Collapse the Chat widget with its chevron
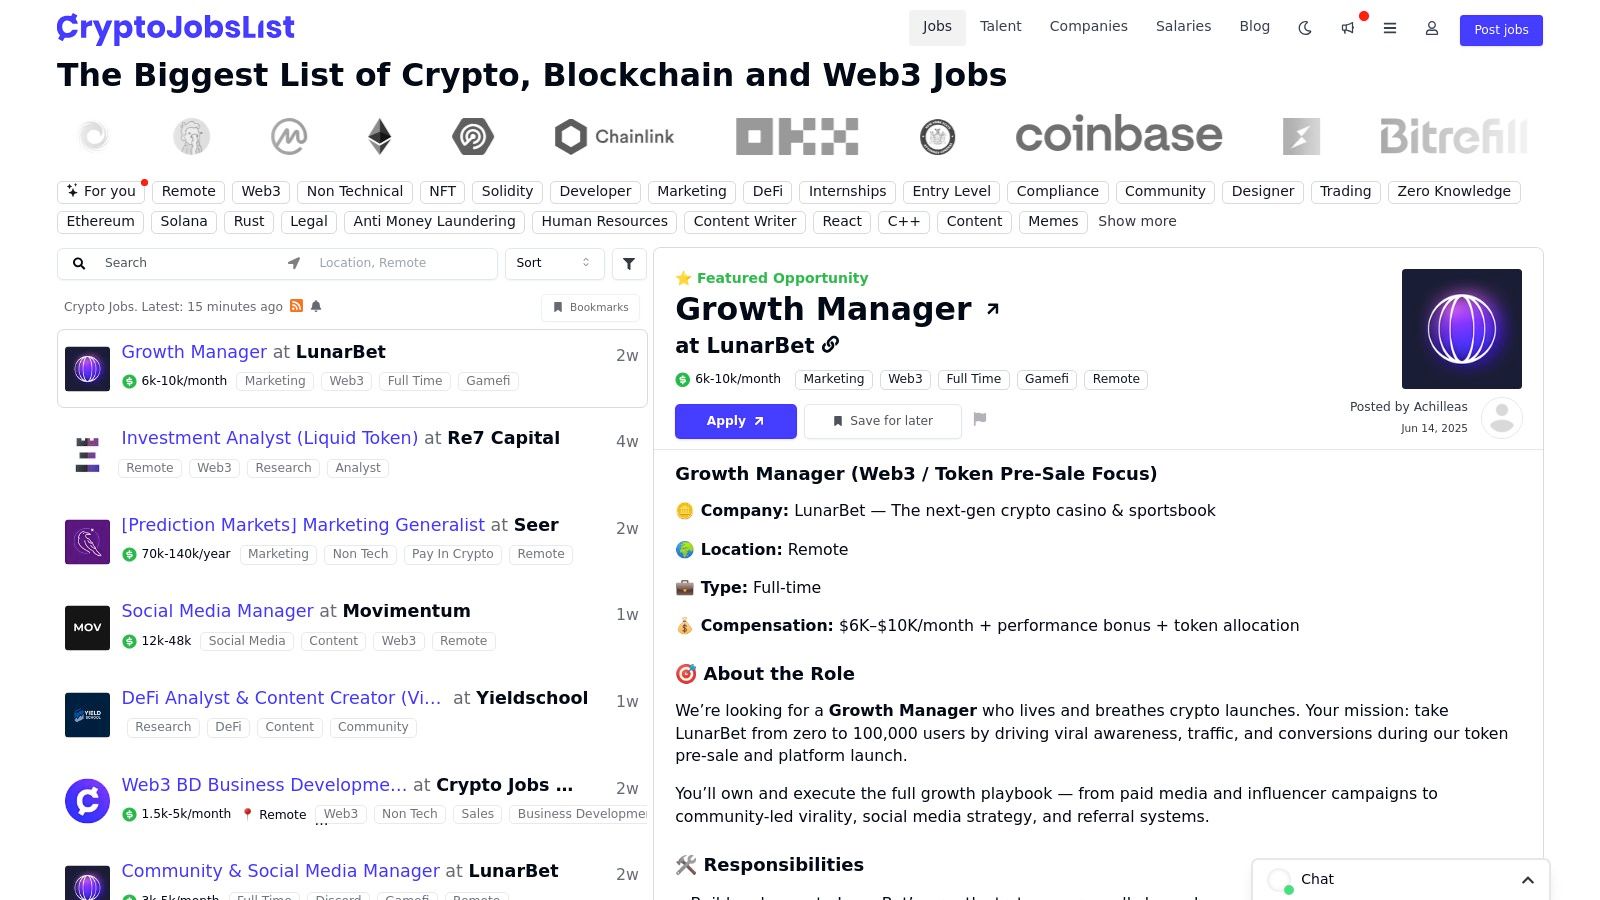 pyautogui.click(x=1528, y=880)
